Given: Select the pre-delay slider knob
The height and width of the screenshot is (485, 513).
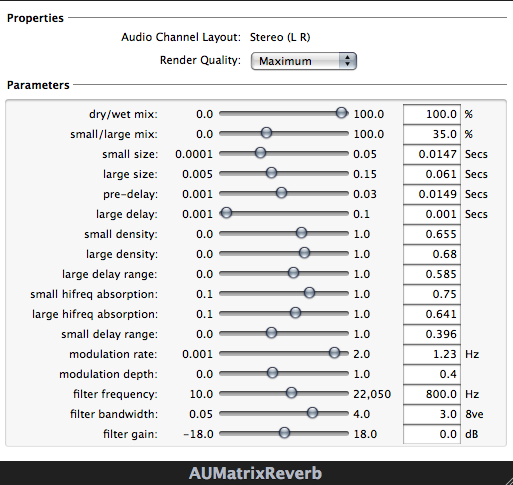Looking at the screenshot, I should [x=282, y=193].
